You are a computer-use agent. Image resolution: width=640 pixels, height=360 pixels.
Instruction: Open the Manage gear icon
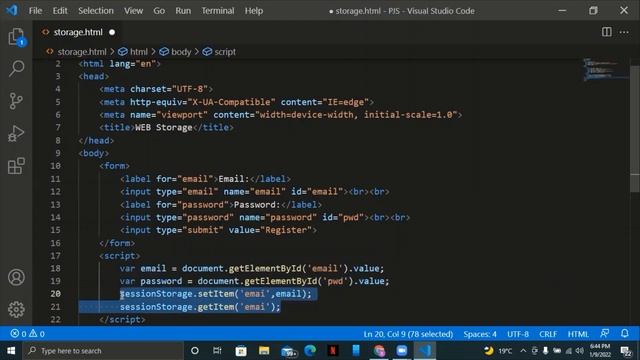coord(16,309)
